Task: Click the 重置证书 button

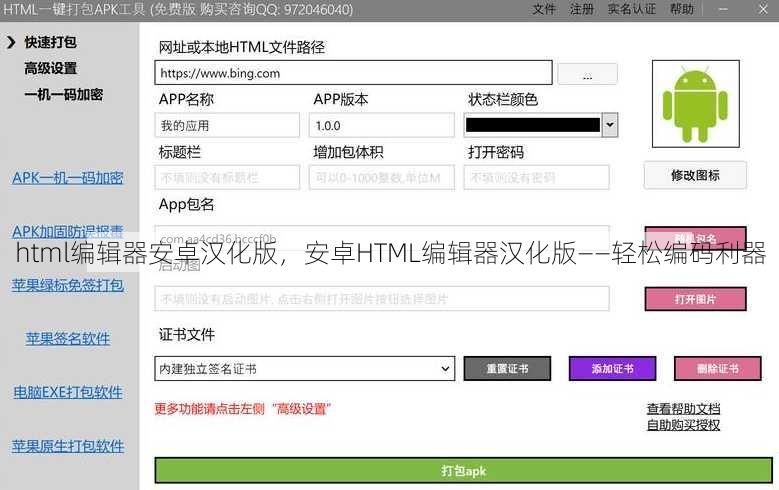Action: point(507,369)
